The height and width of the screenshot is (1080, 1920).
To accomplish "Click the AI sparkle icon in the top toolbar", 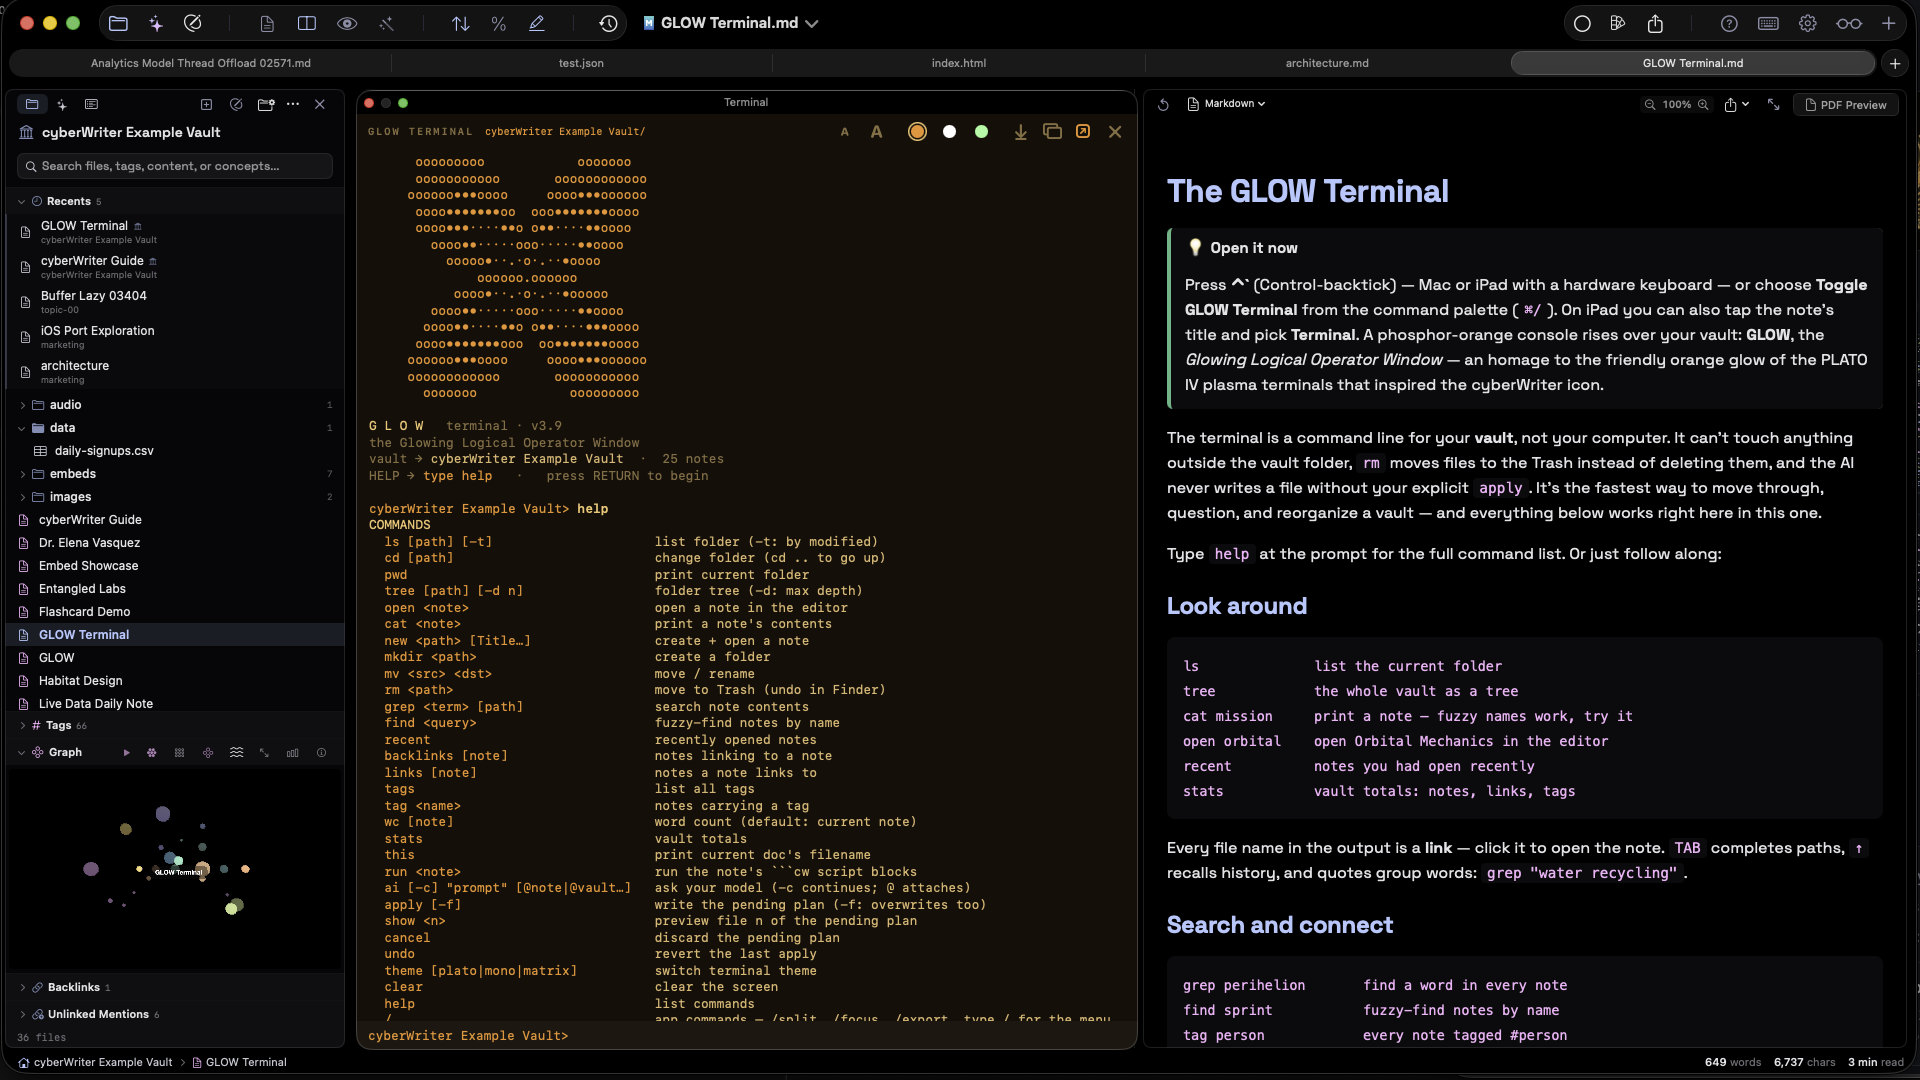I will [x=156, y=23].
